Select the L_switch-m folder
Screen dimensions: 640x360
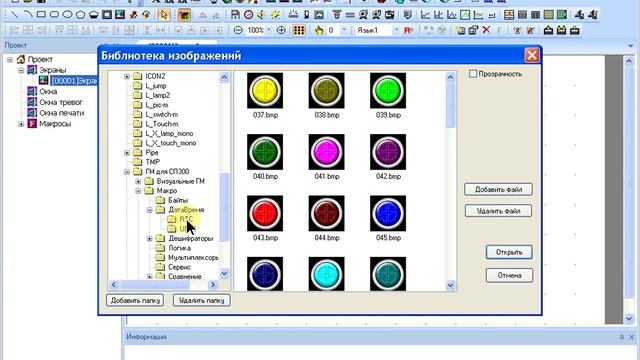pyautogui.click(x=162, y=115)
